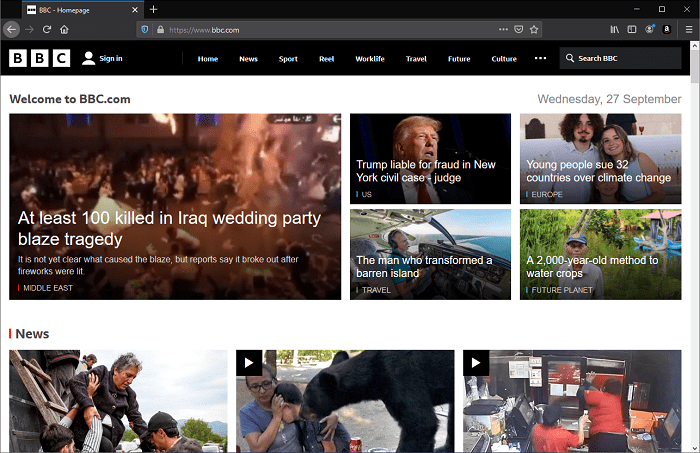Click the Firefox account avatar icon
Screen dimensions: 700x453
pos(649,30)
